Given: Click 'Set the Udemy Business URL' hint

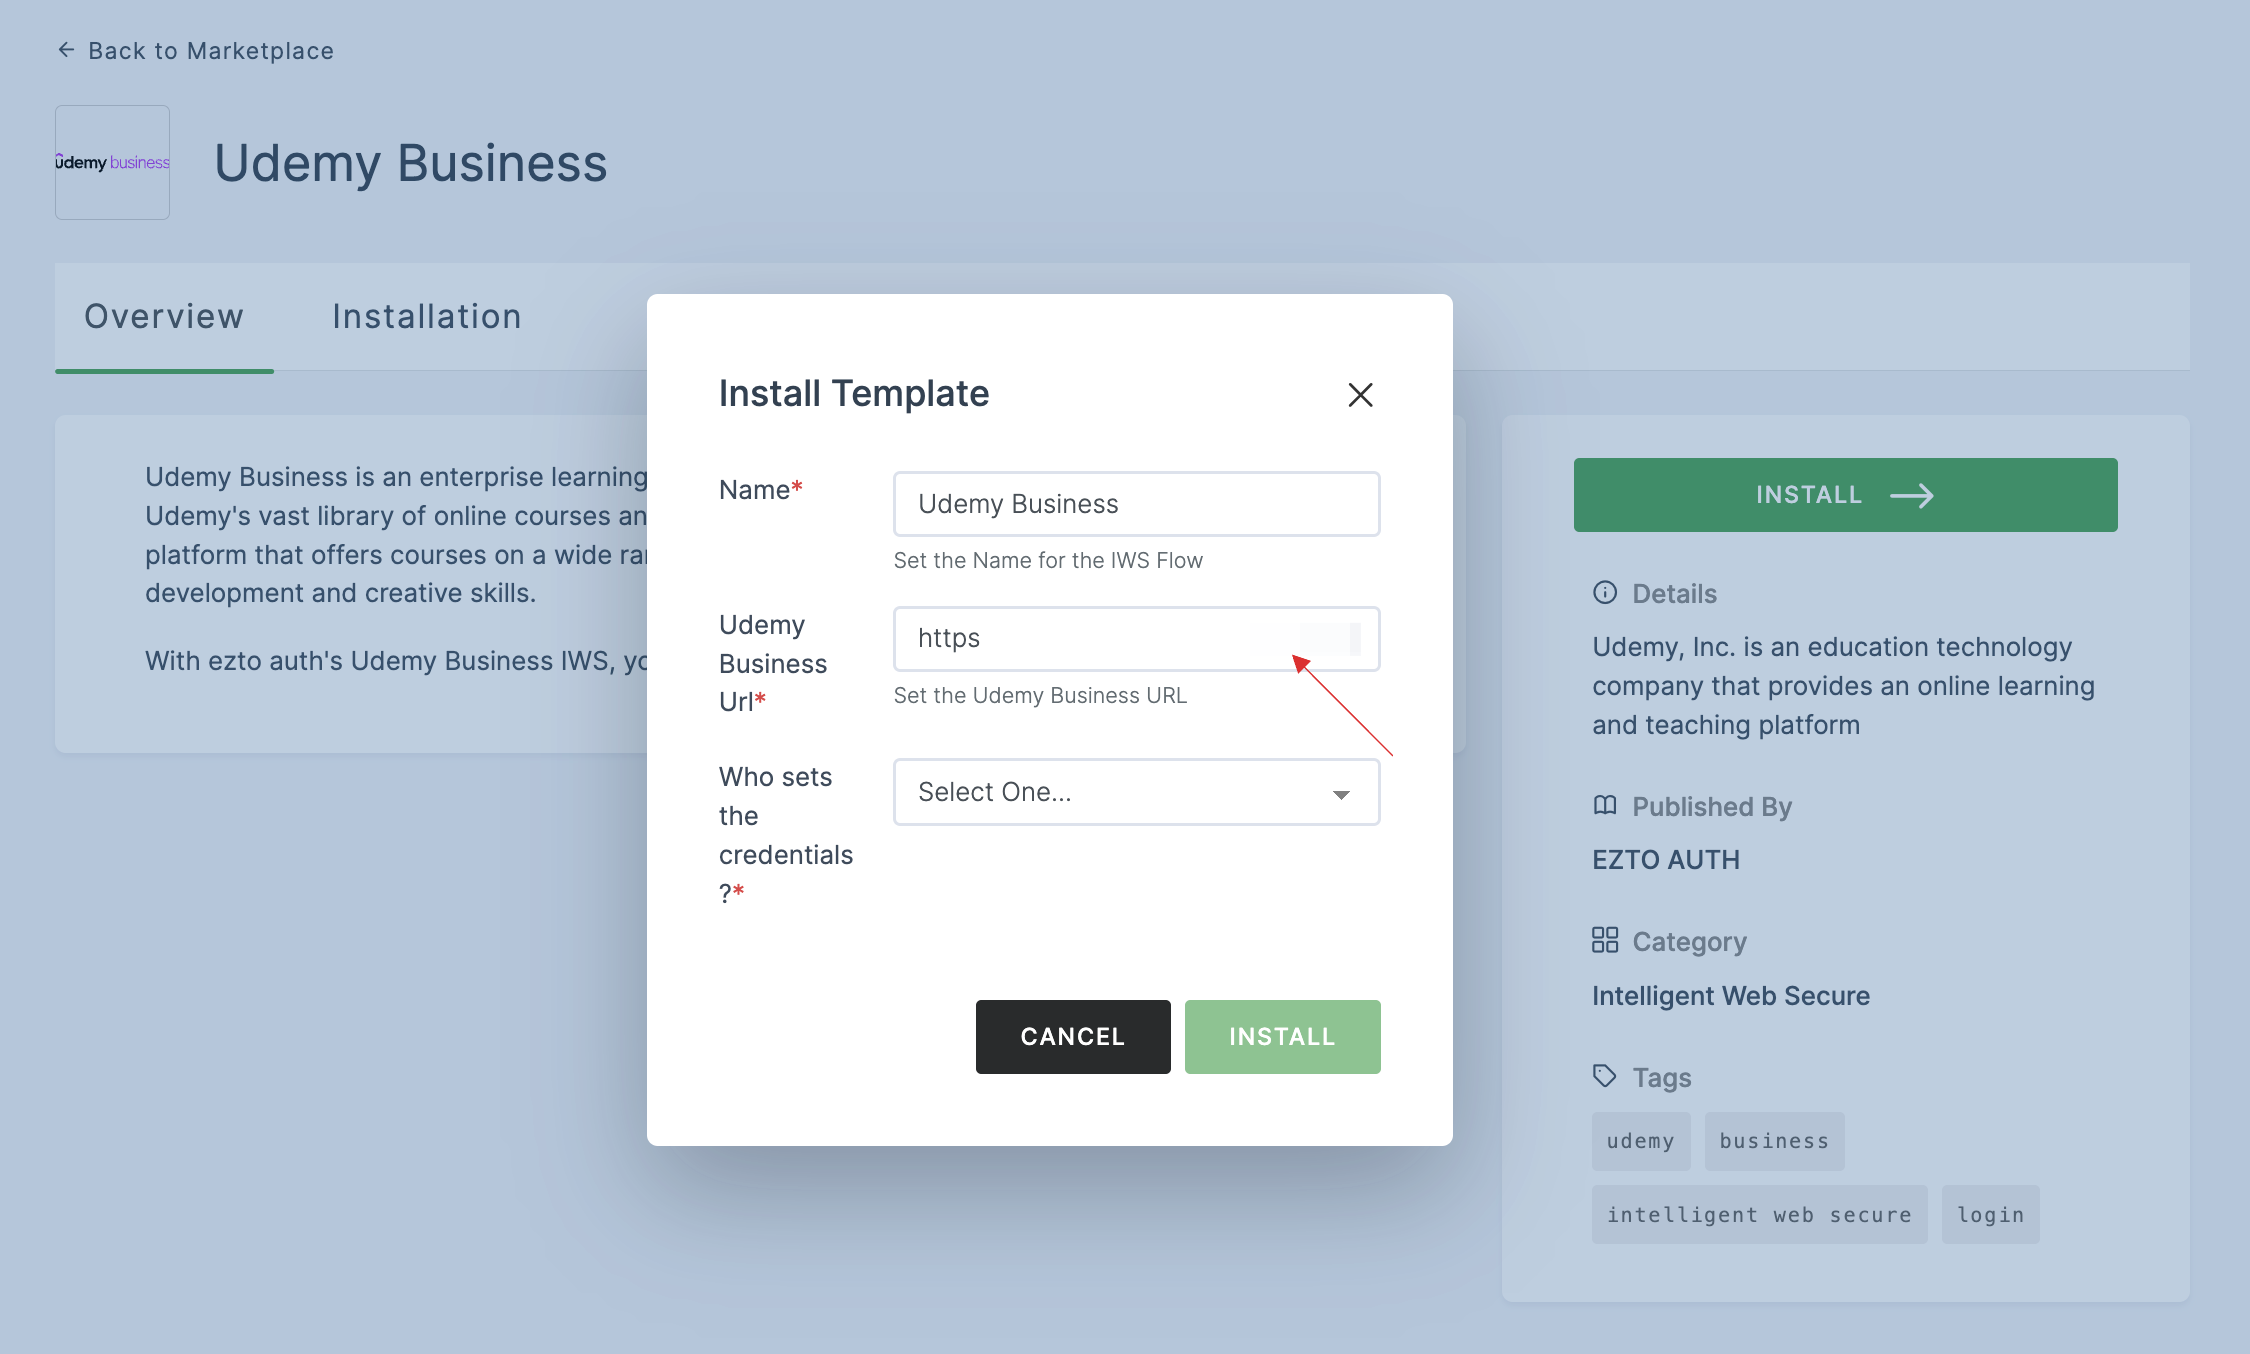Looking at the screenshot, I should point(1040,696).
